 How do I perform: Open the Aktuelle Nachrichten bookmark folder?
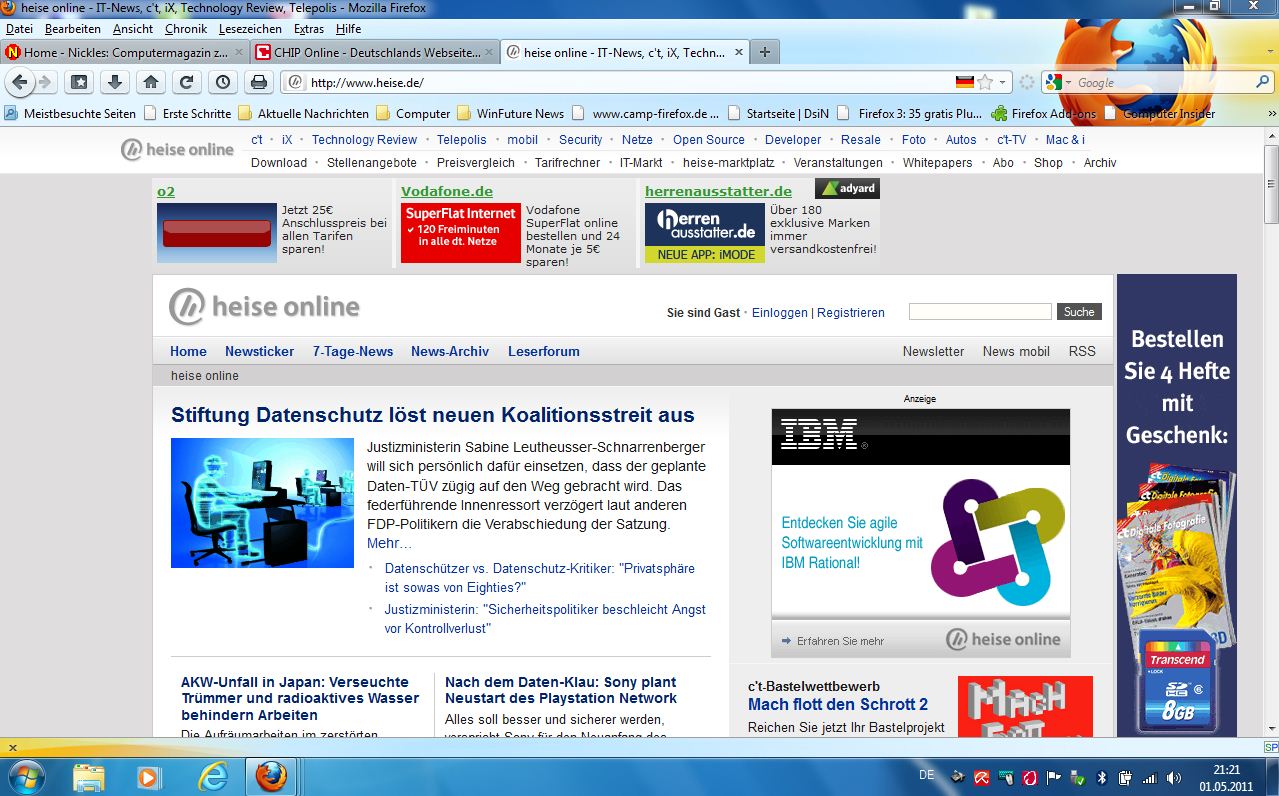pos(303,114)
